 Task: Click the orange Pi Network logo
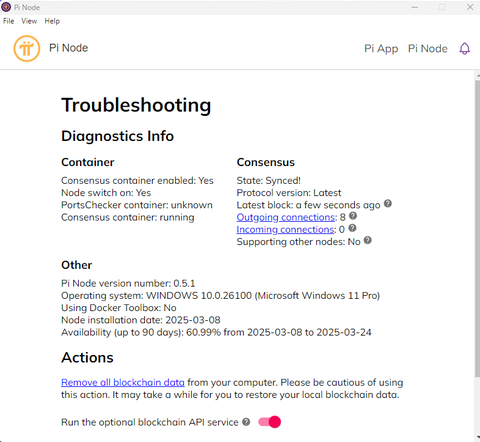pos(27,49)
